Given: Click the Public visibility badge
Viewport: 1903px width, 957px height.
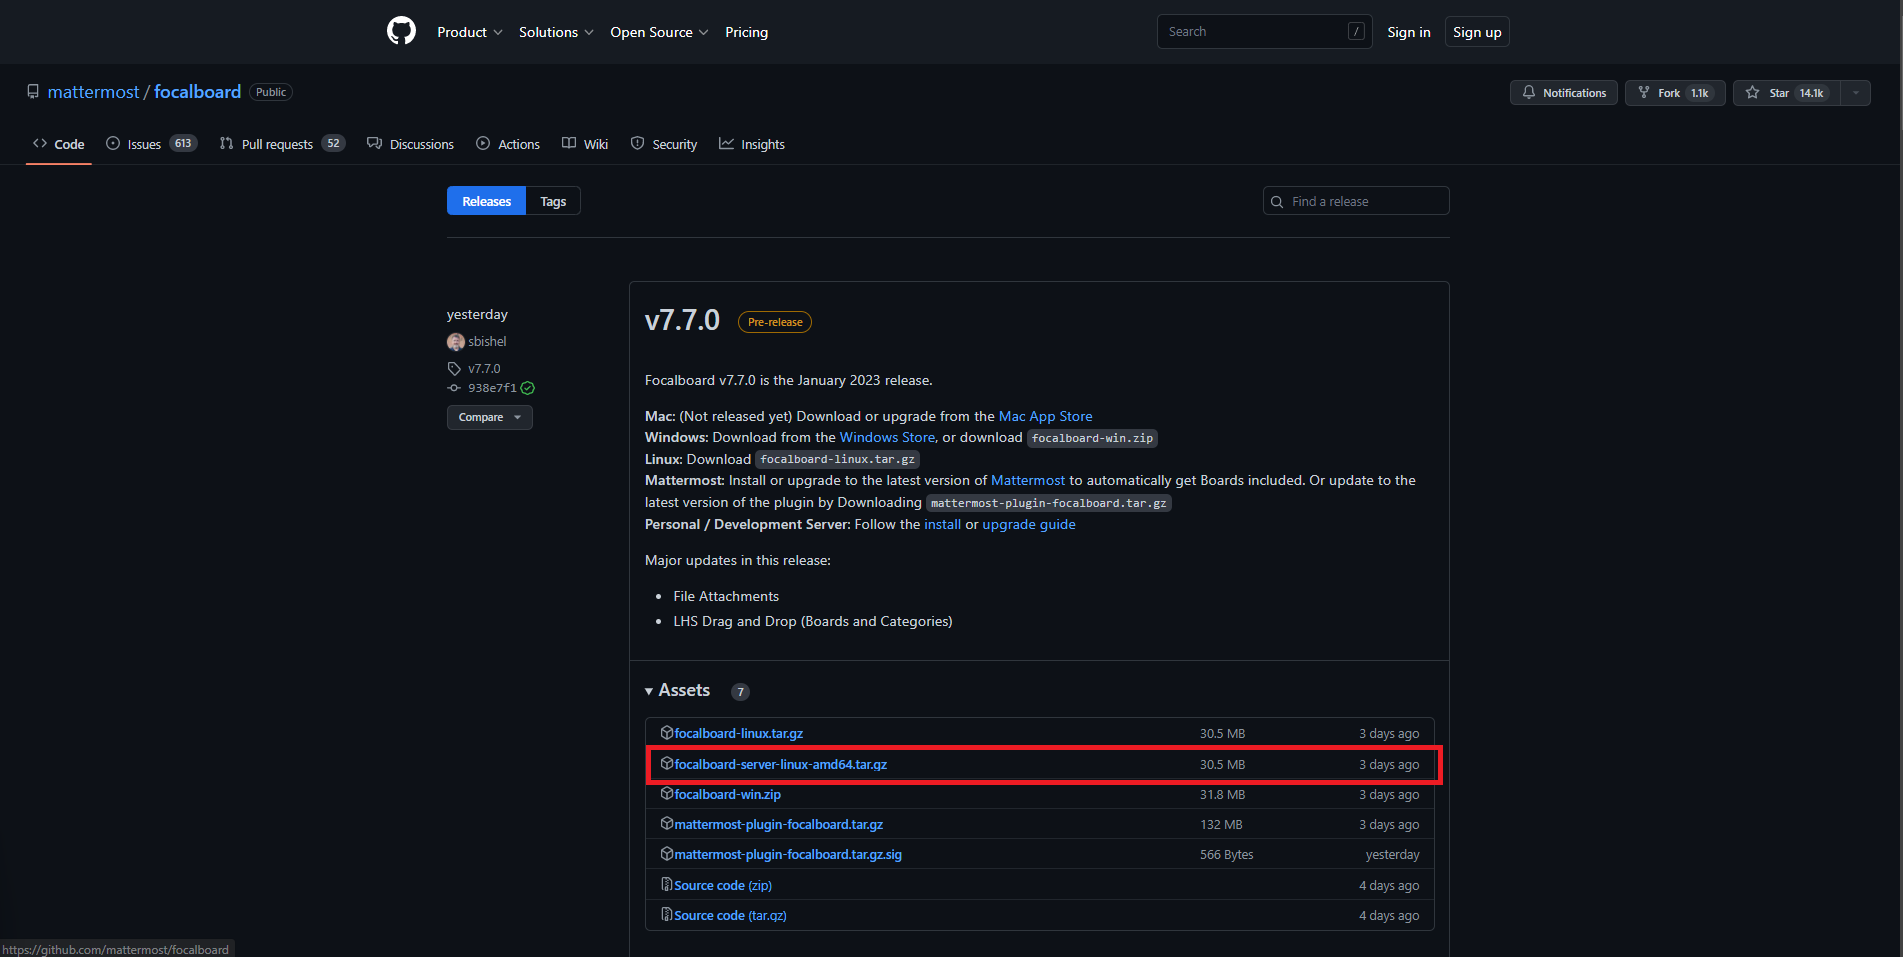Looking at the screenshot, I should point(271,92).
